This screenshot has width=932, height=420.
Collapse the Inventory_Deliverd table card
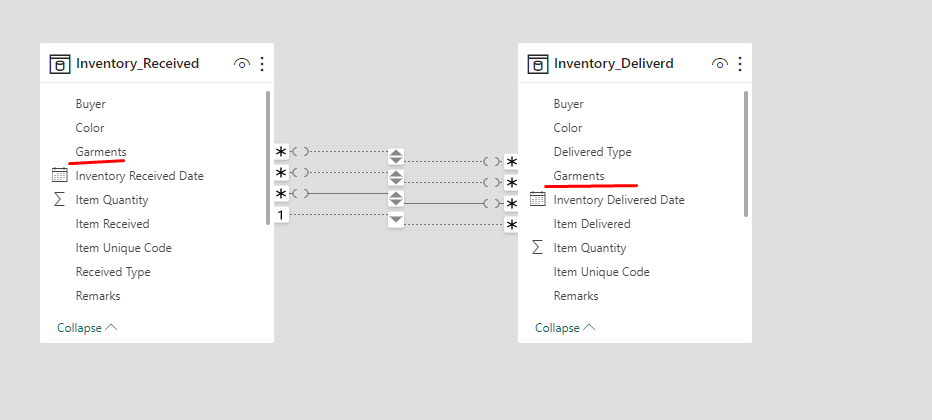pyautogui.click(x=565, y=328)
